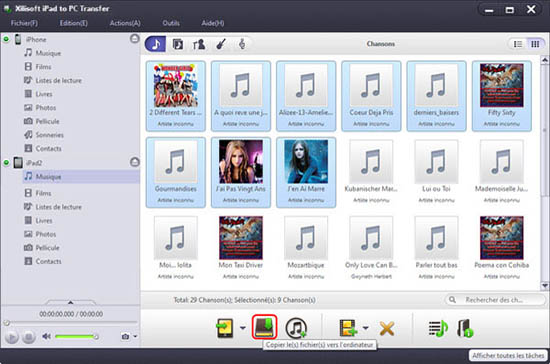
Task: Switch to thumbnail grid view
Action: [535, 44]
